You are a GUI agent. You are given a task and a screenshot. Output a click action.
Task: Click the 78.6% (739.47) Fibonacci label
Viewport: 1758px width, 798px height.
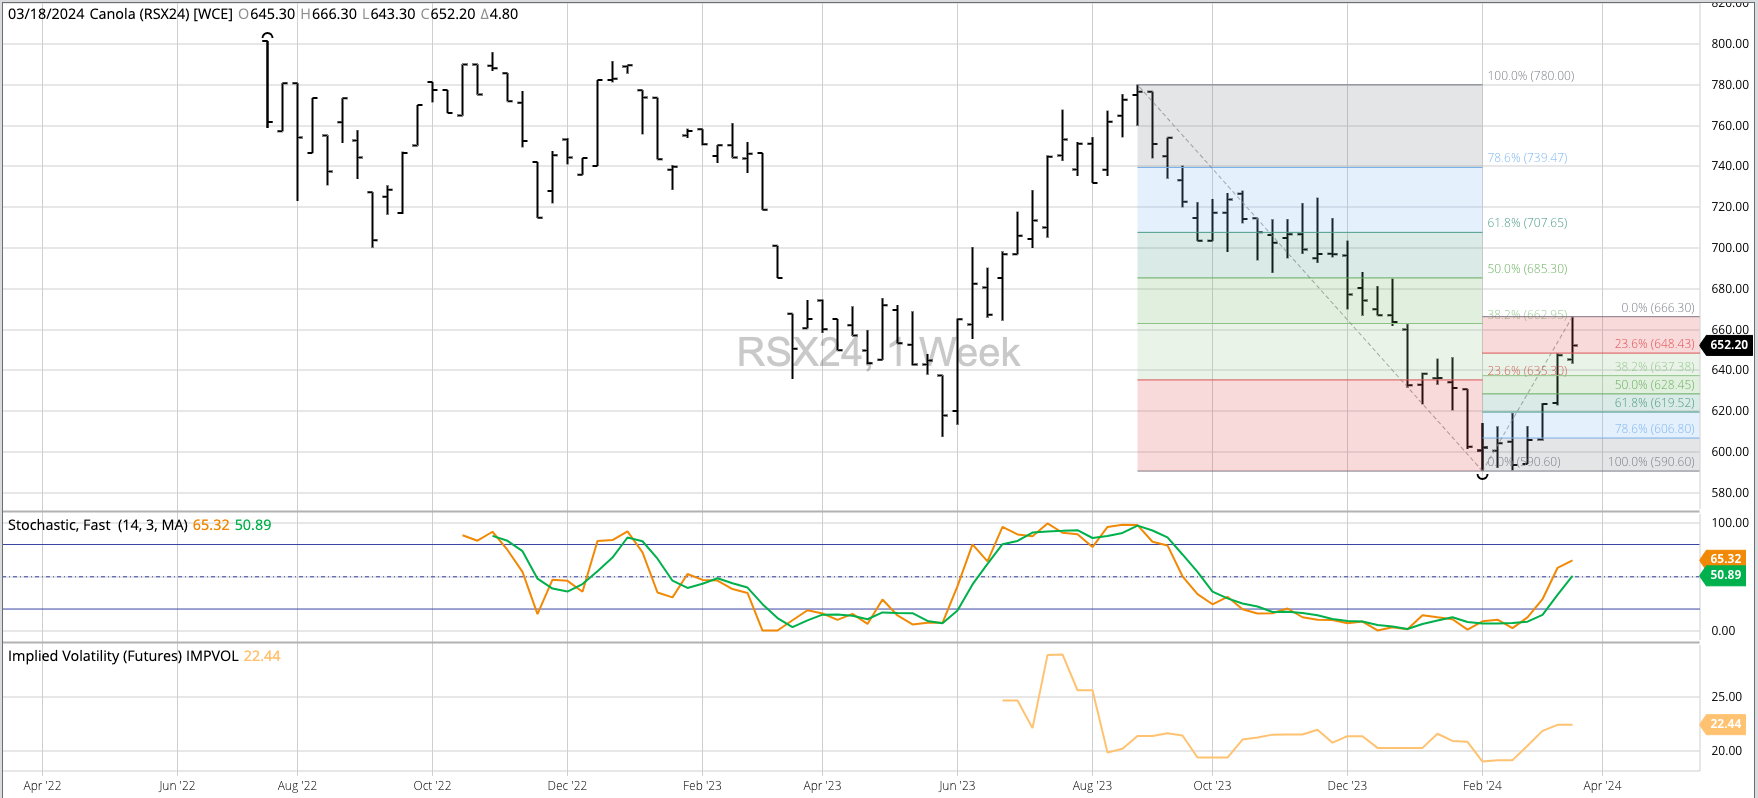[x=1527, y=158]
